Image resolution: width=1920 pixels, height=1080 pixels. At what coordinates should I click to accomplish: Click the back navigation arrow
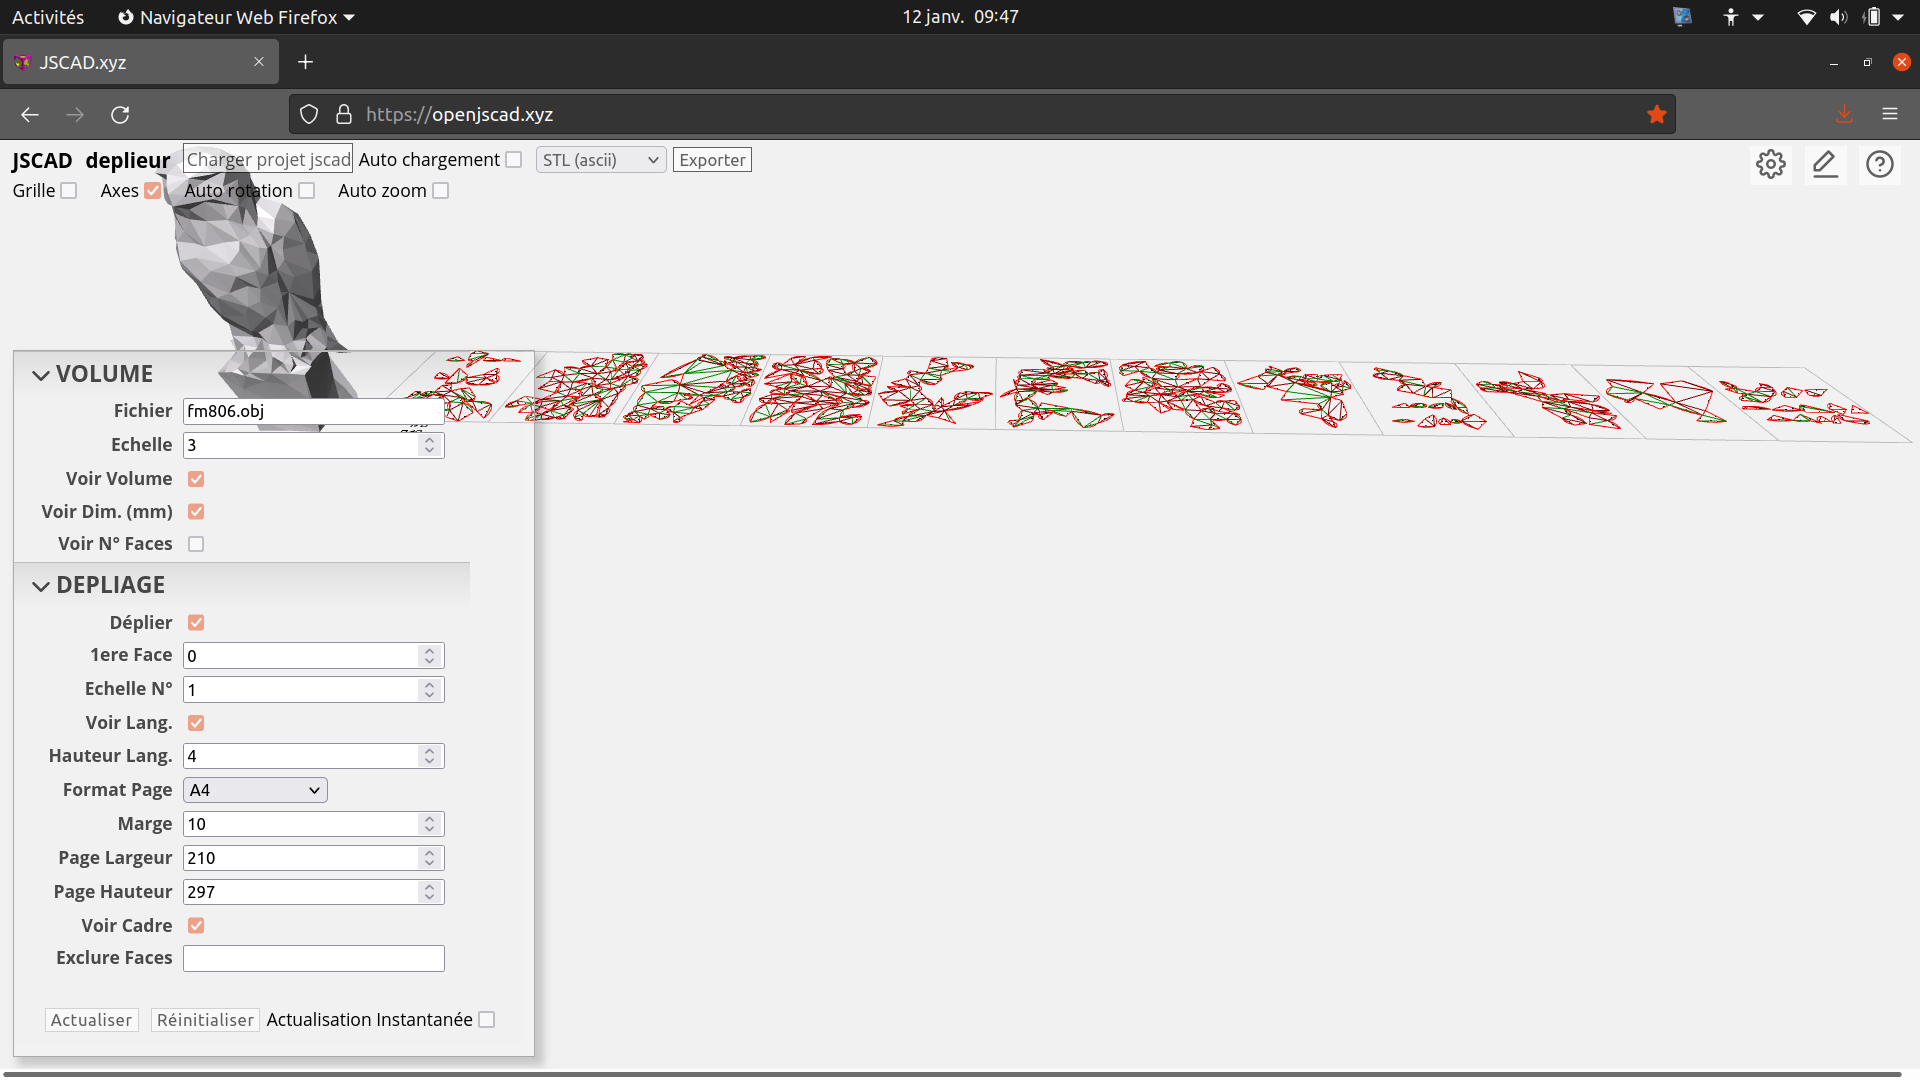[29, 114]
